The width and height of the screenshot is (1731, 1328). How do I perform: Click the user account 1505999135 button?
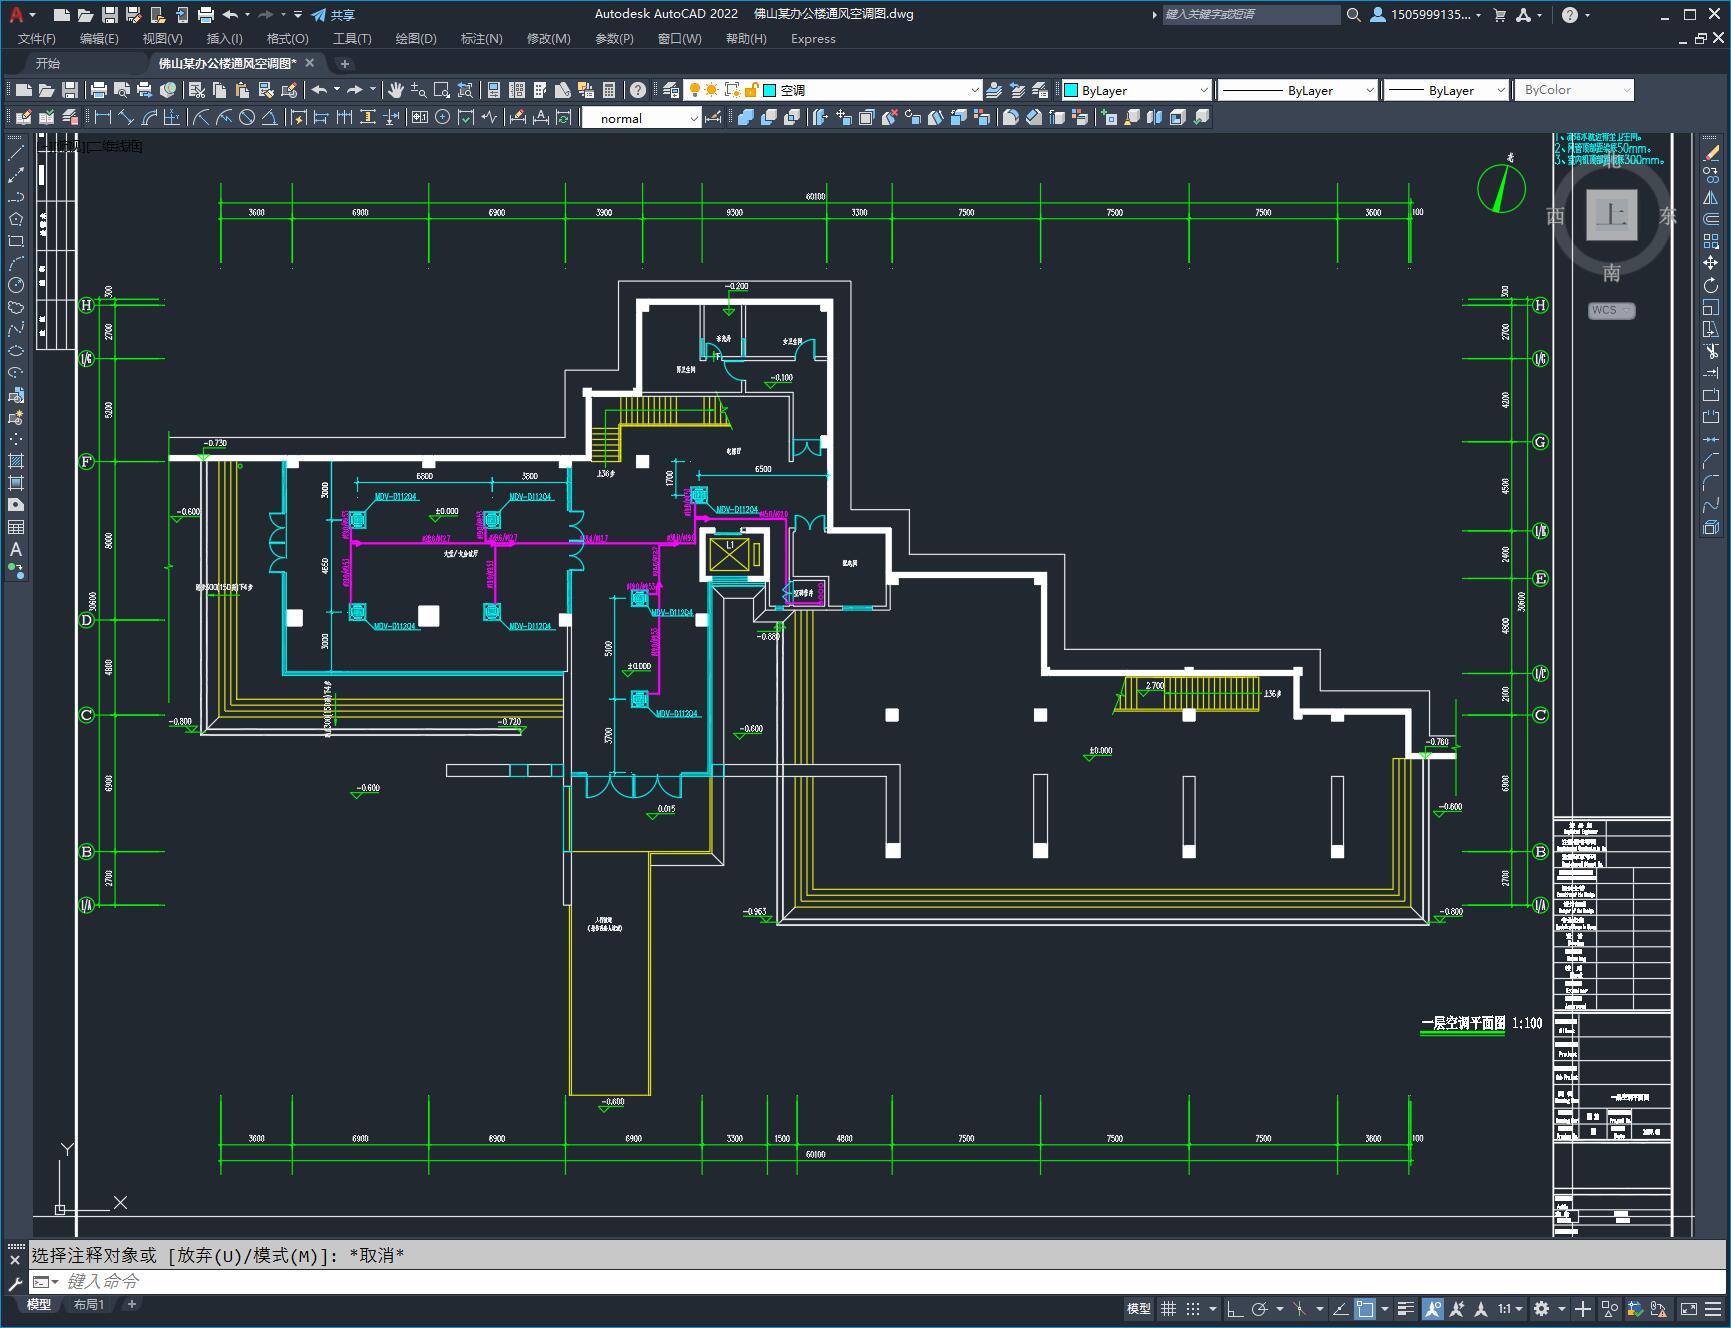tap(1425, 14)
